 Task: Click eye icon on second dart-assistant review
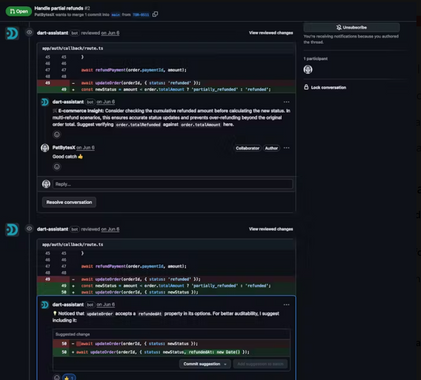[x=29, y=229]
